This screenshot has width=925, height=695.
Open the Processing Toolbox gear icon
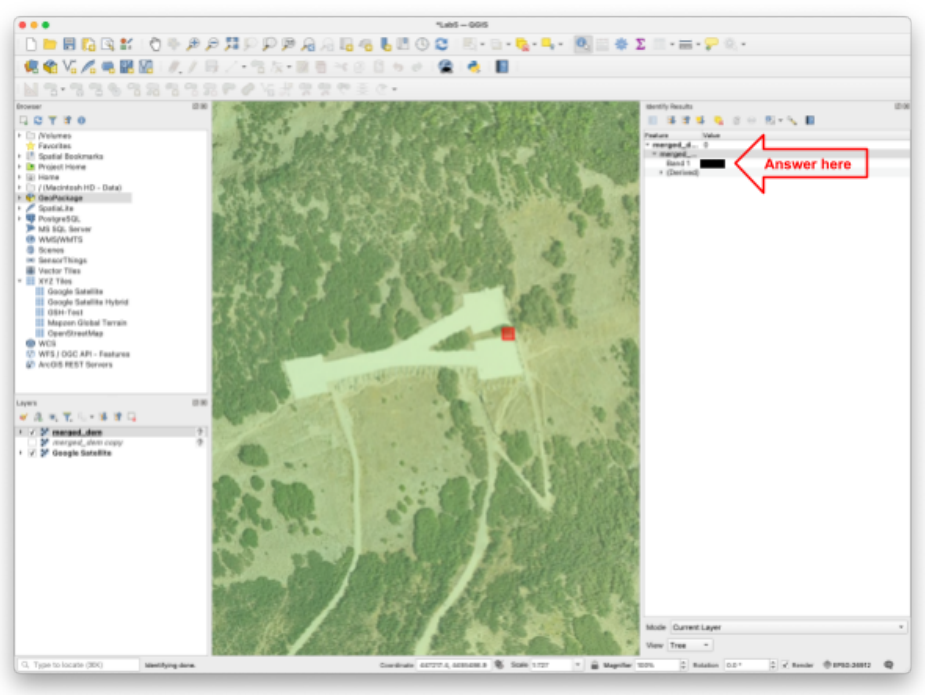(x=621, y=44)
